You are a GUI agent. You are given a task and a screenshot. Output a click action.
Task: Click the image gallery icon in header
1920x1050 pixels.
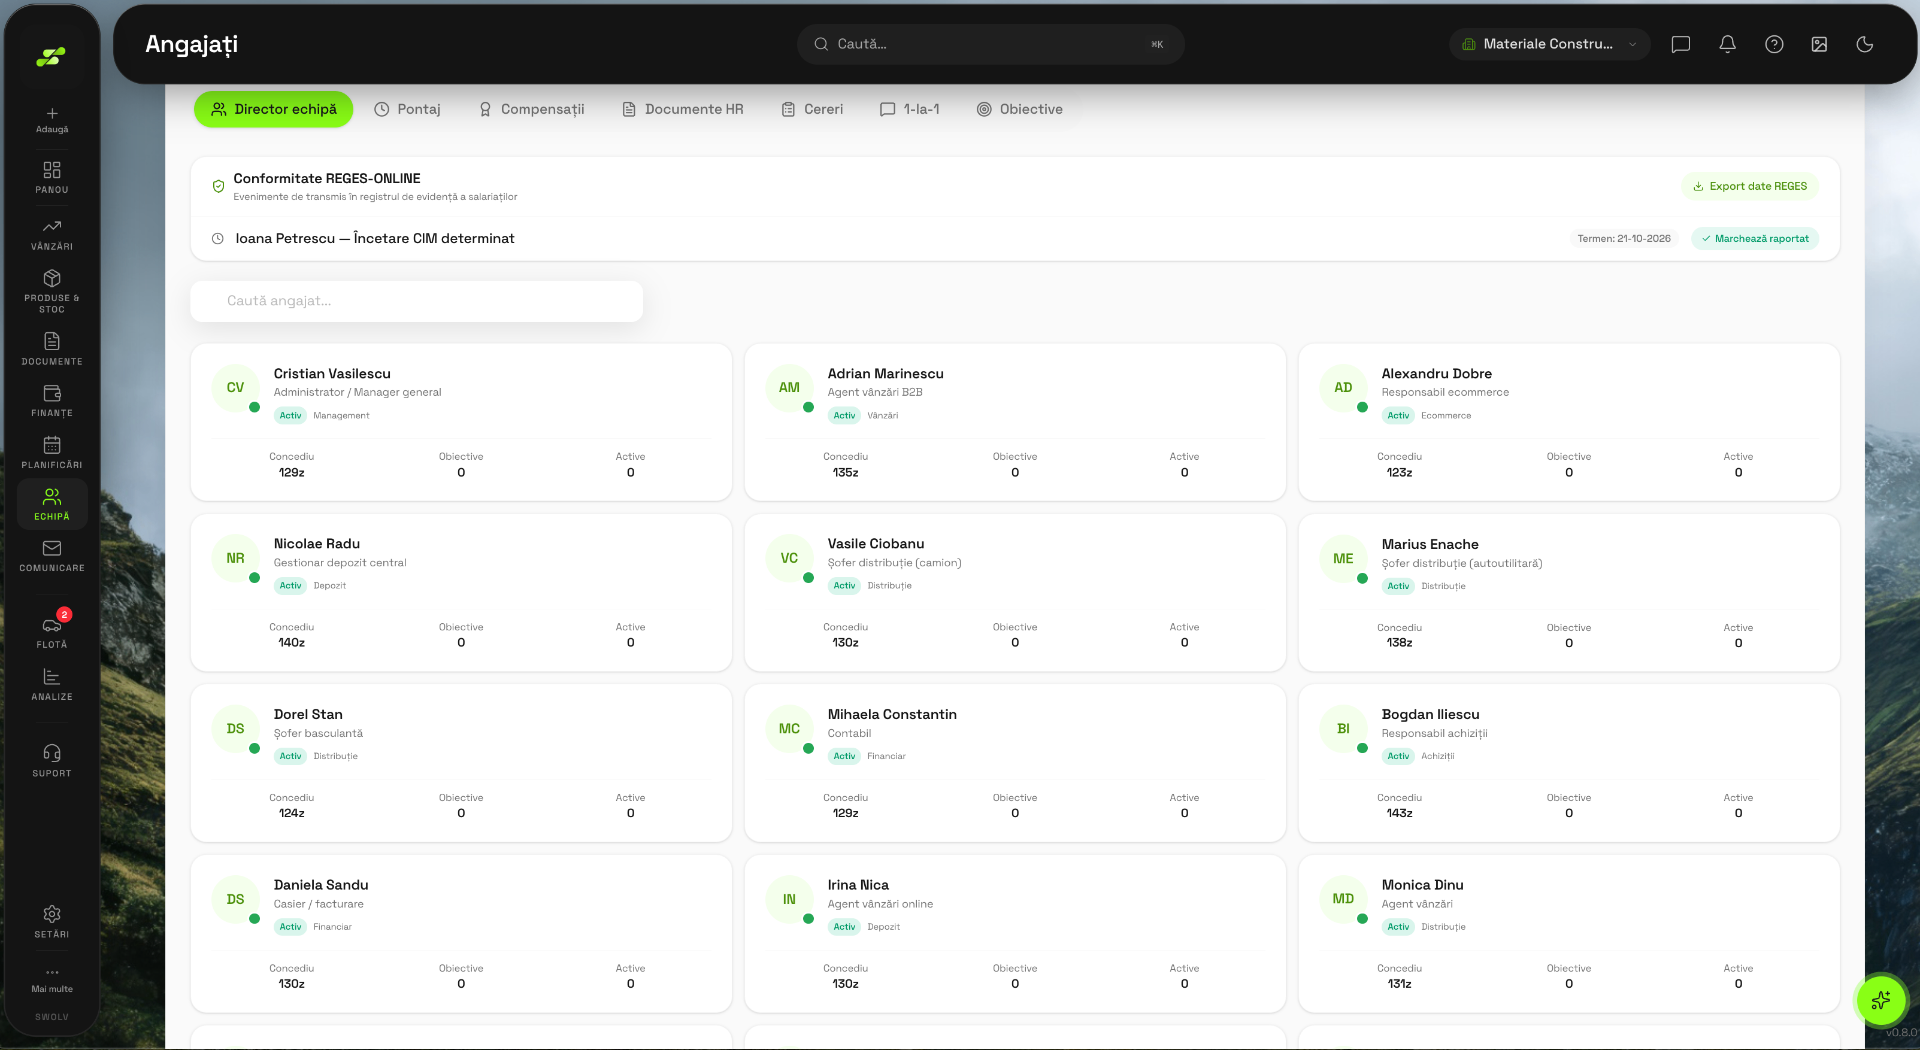click(1819, 44)
